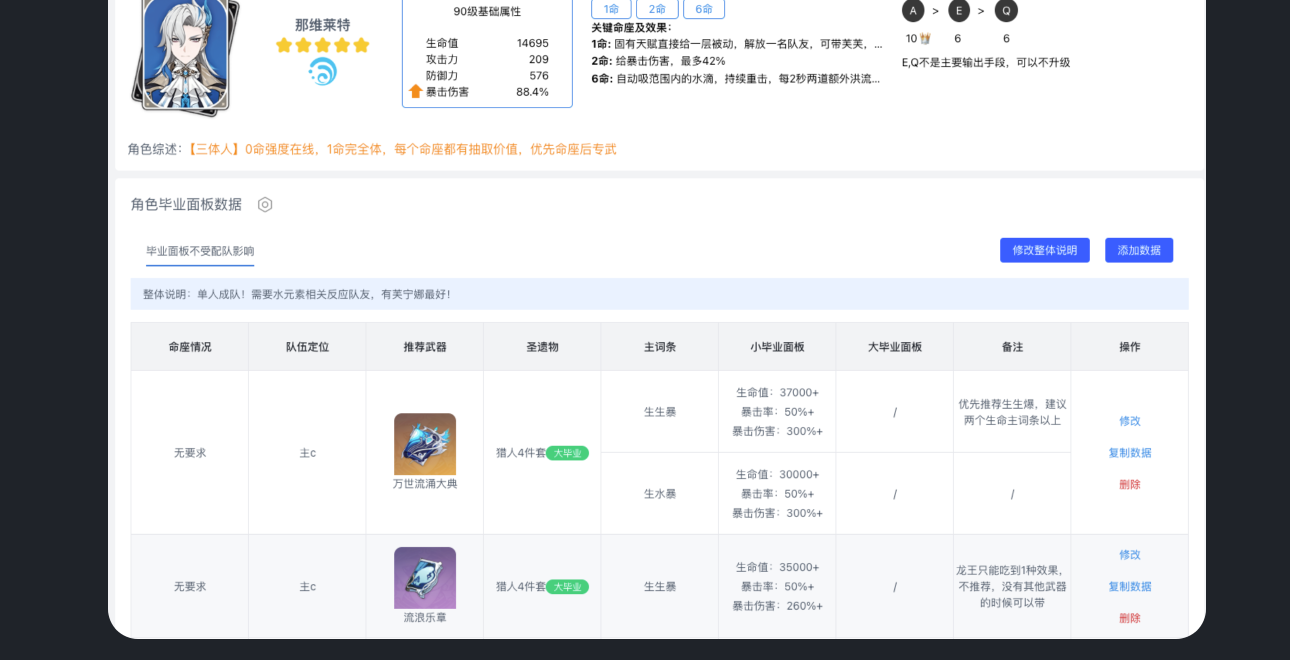This screenshot has width=1290, height=660.
Task: Click 修改 in the 万世流涌大典 row
Action: pos(1129,421)
